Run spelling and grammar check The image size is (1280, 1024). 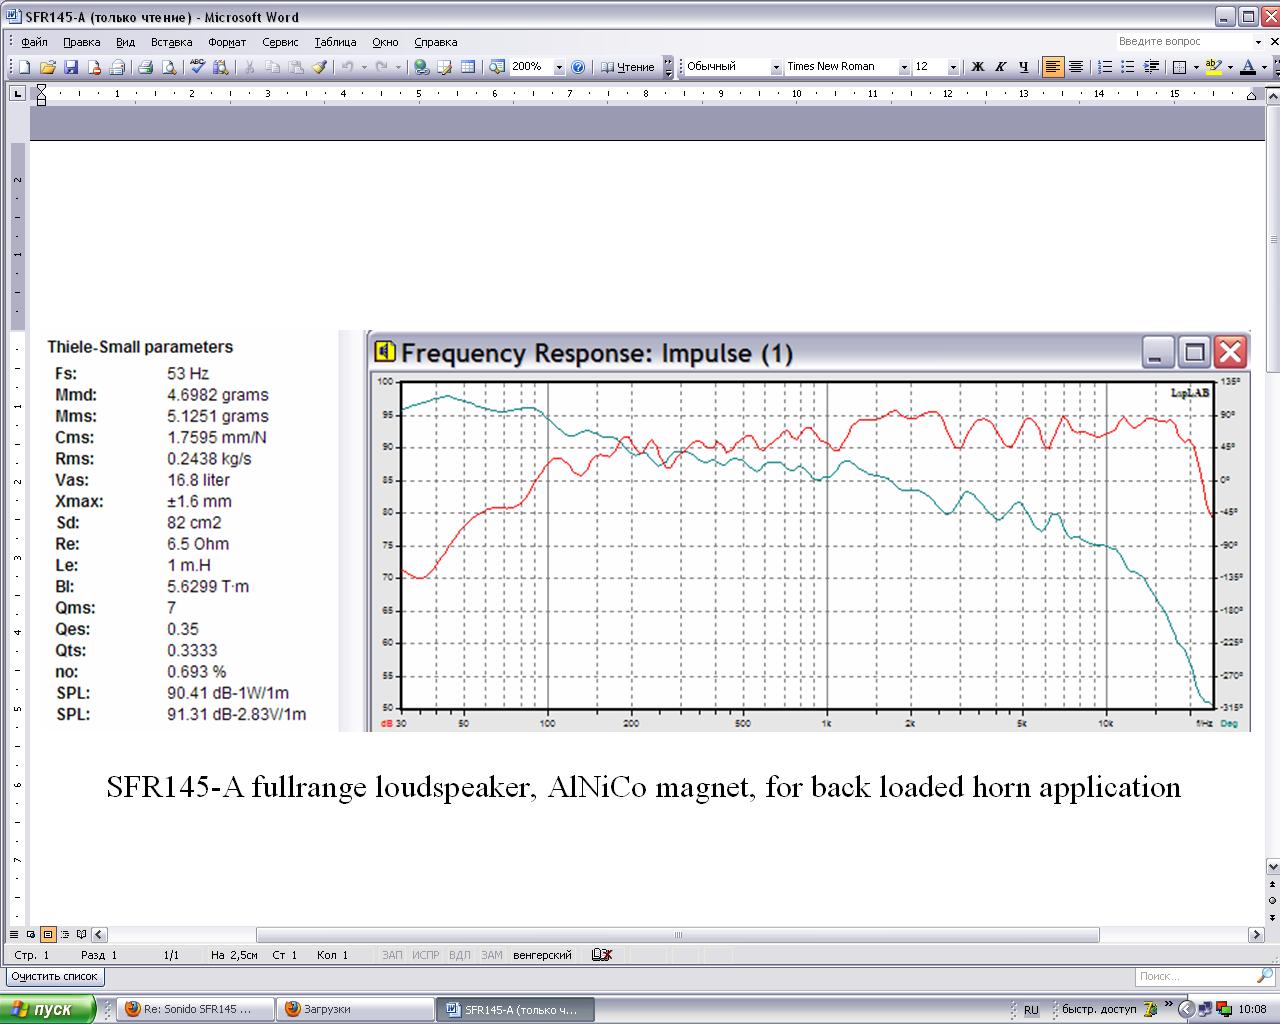click(x=197, y=67)
